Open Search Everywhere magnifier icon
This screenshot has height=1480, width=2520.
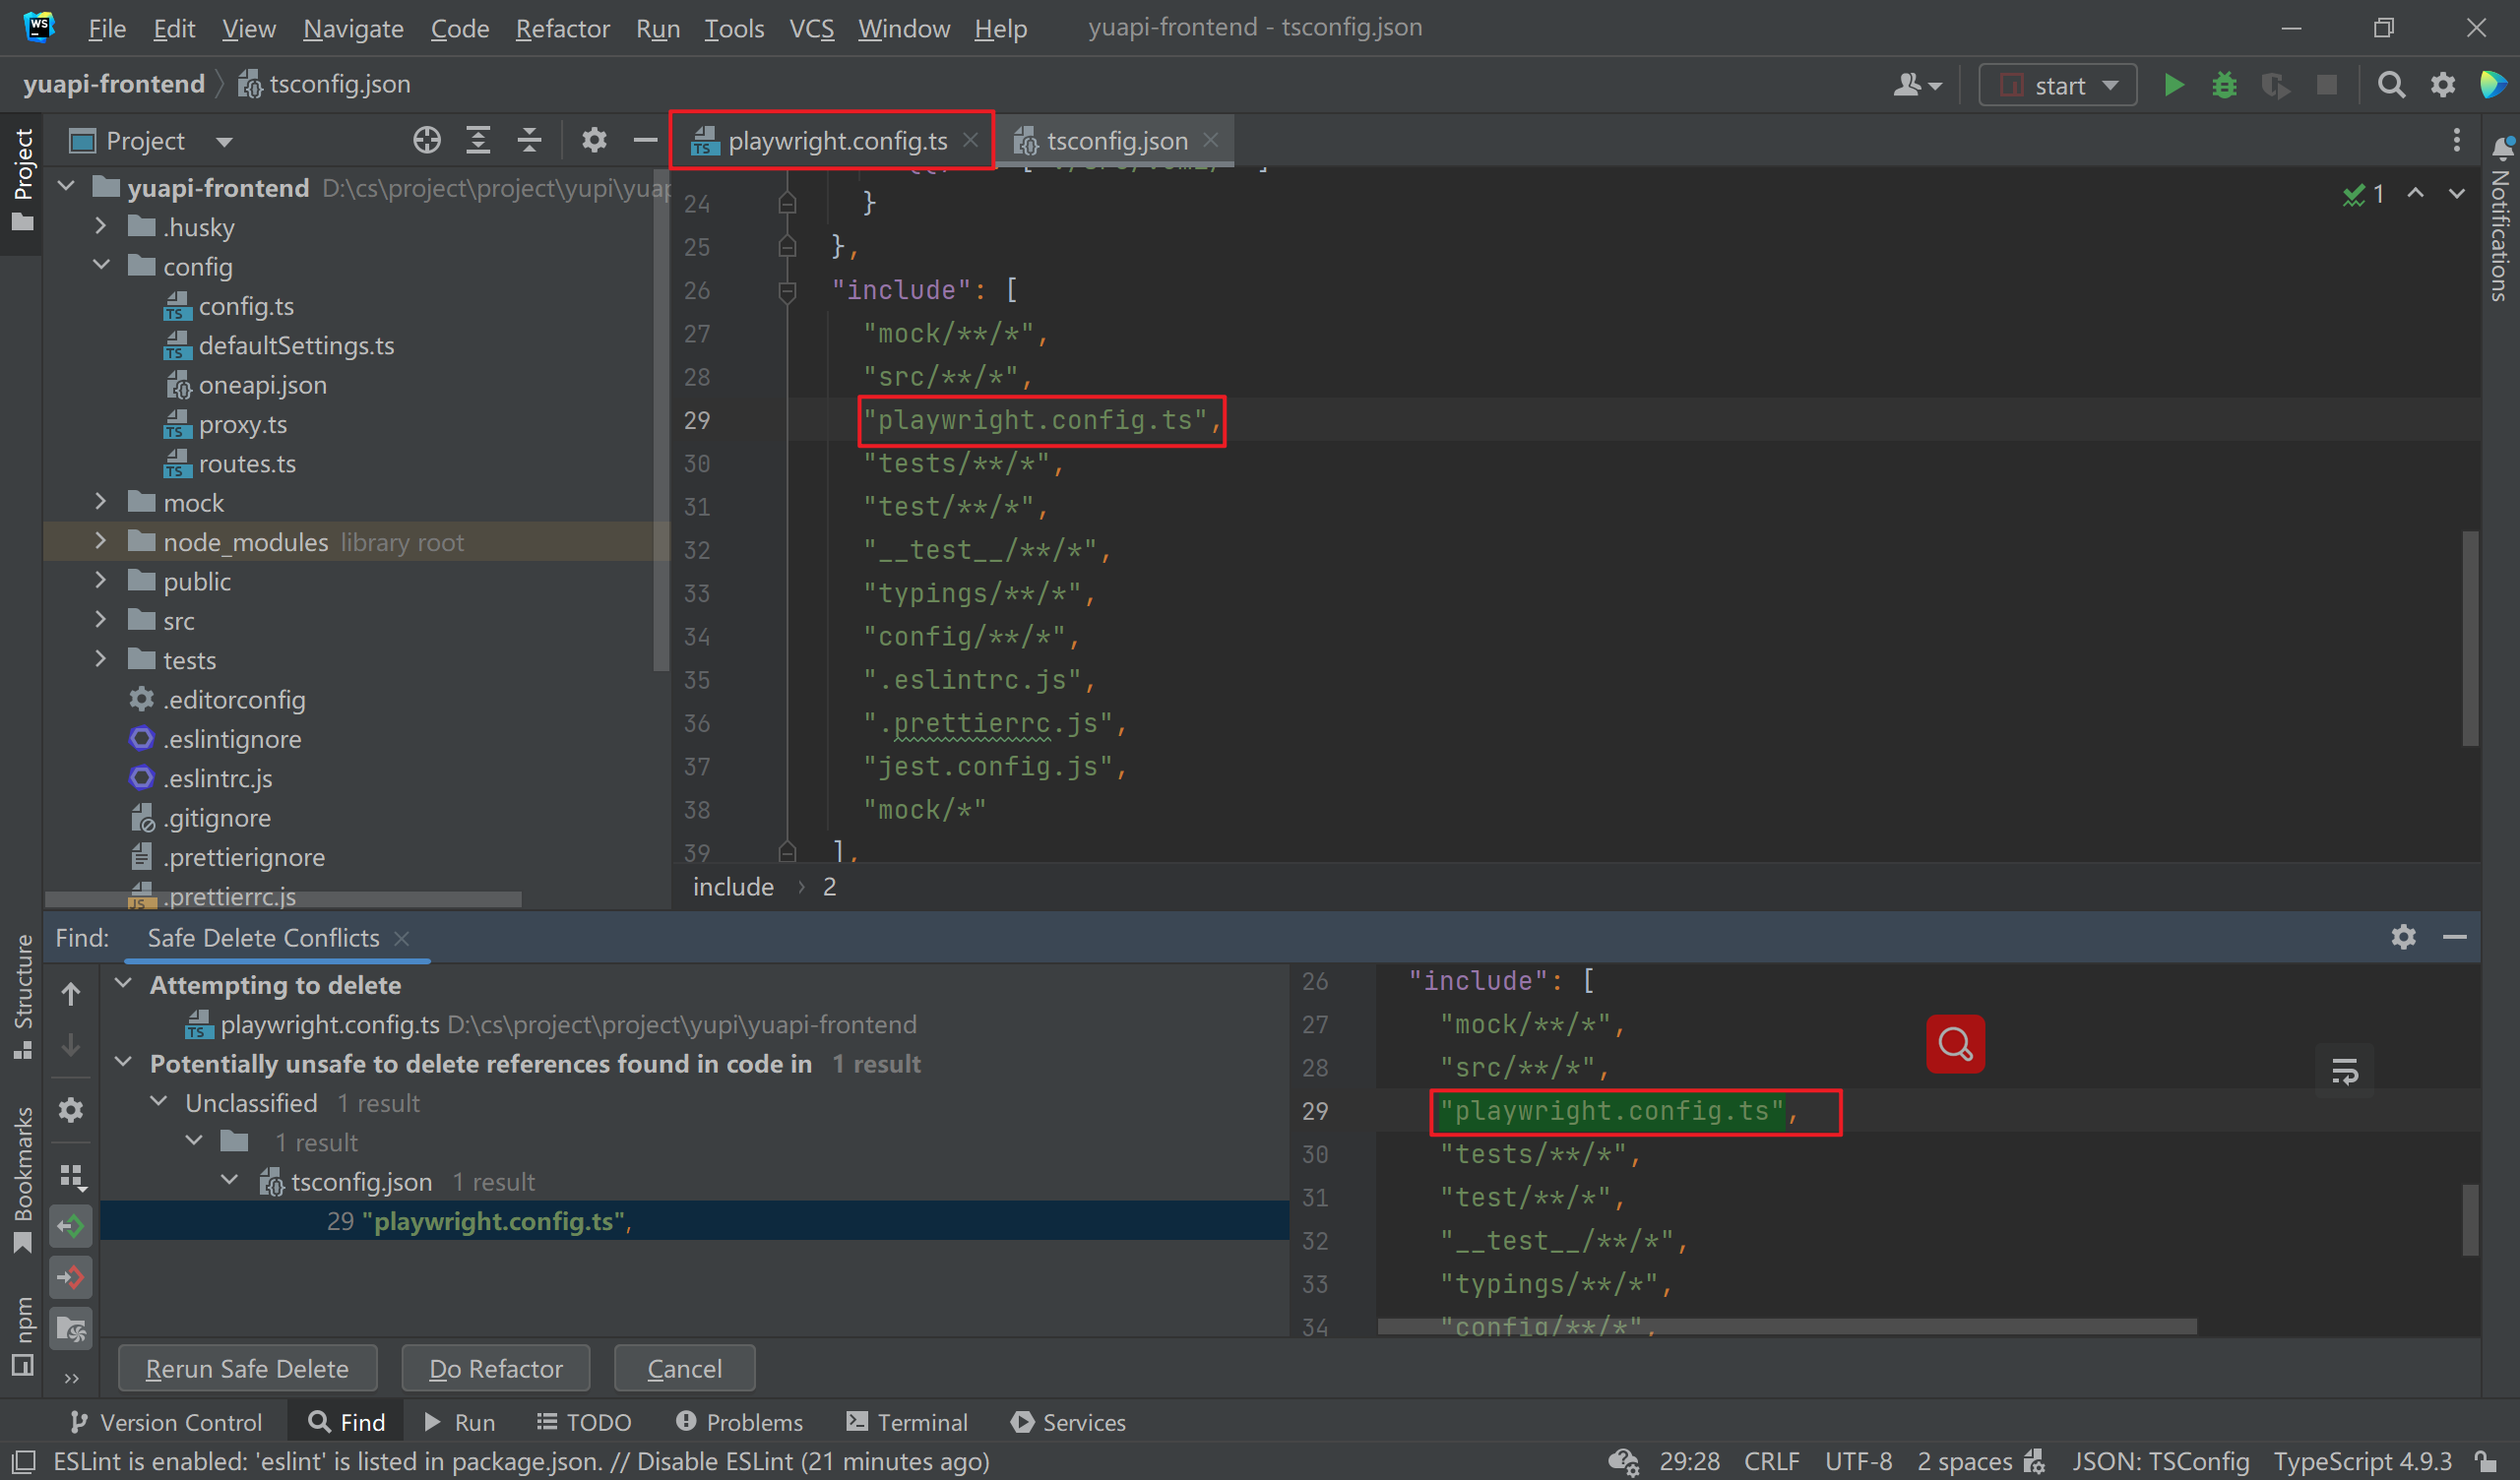pos(2390,85)
